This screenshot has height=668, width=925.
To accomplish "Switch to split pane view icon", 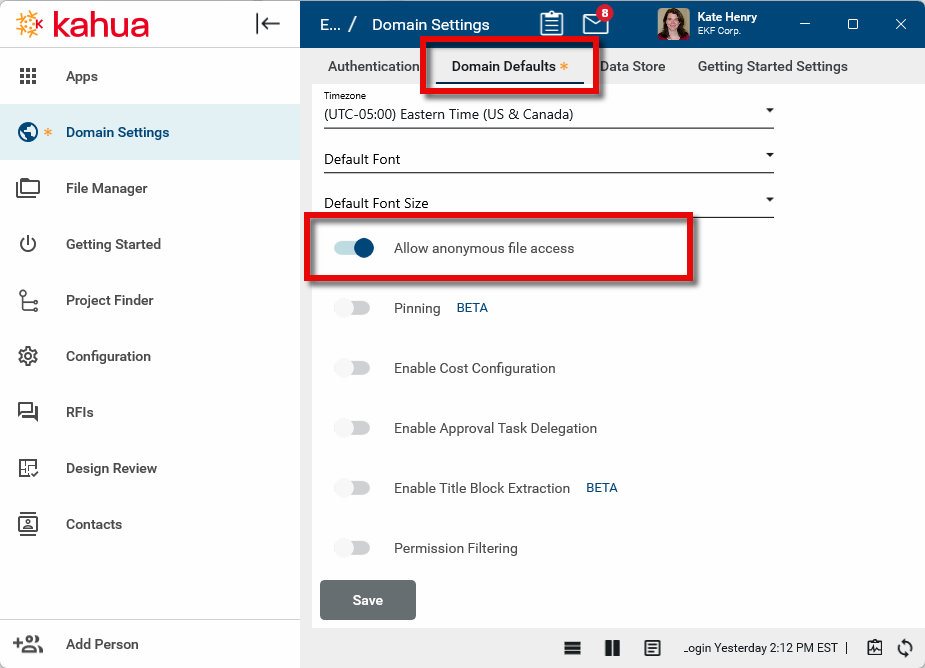I will click(x=613, y=647).
